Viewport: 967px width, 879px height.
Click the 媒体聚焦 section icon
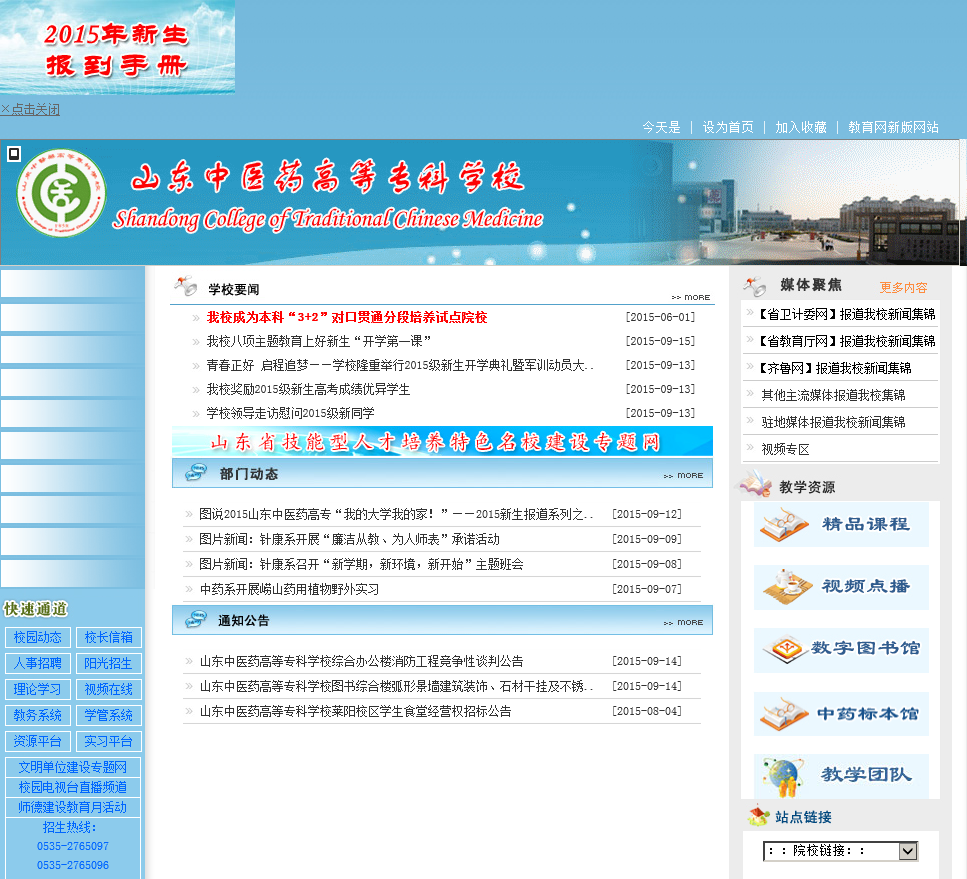[755, 286]
